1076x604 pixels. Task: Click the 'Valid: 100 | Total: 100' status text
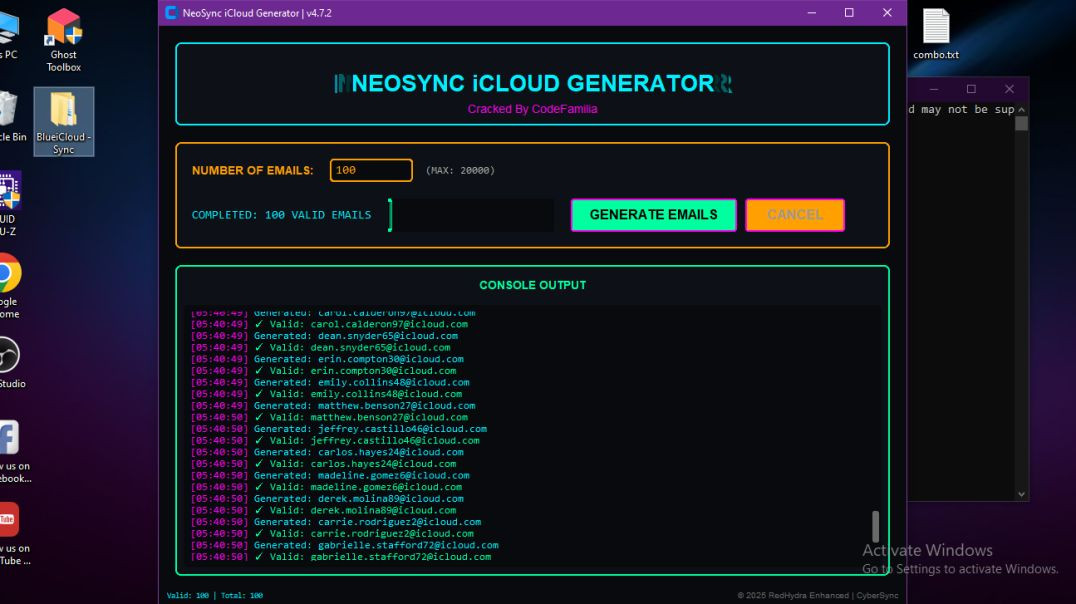tap(215, 595)
